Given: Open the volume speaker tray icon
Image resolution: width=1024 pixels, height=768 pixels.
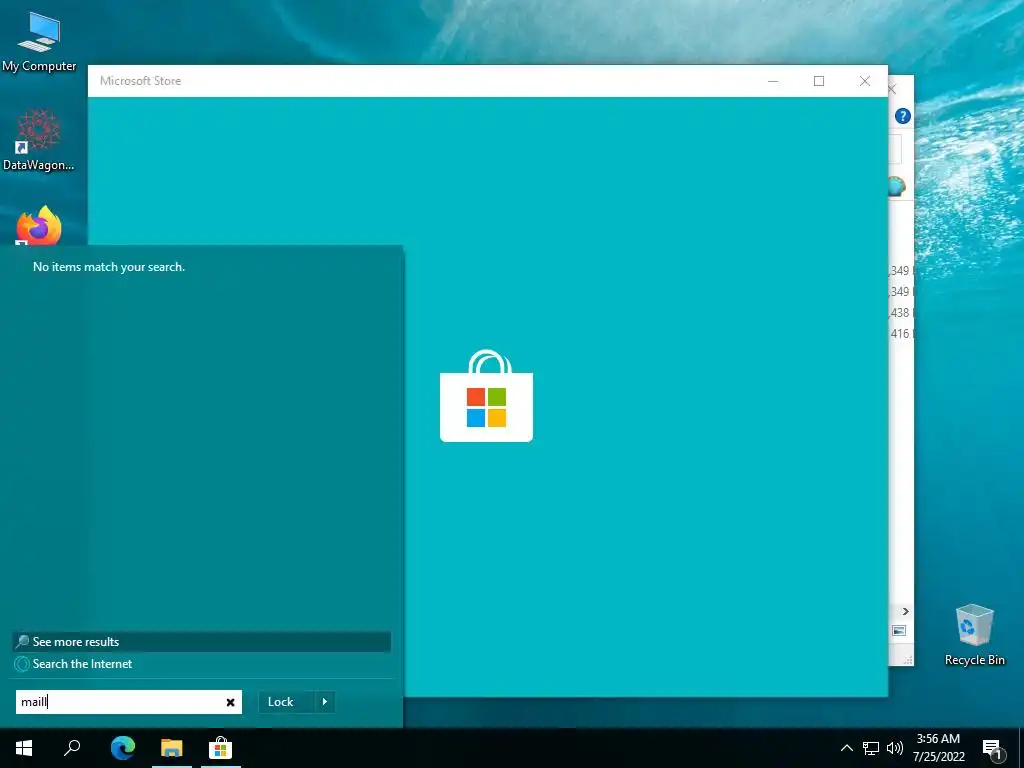Looking at the screenshot, I should [x=895, y=748].
